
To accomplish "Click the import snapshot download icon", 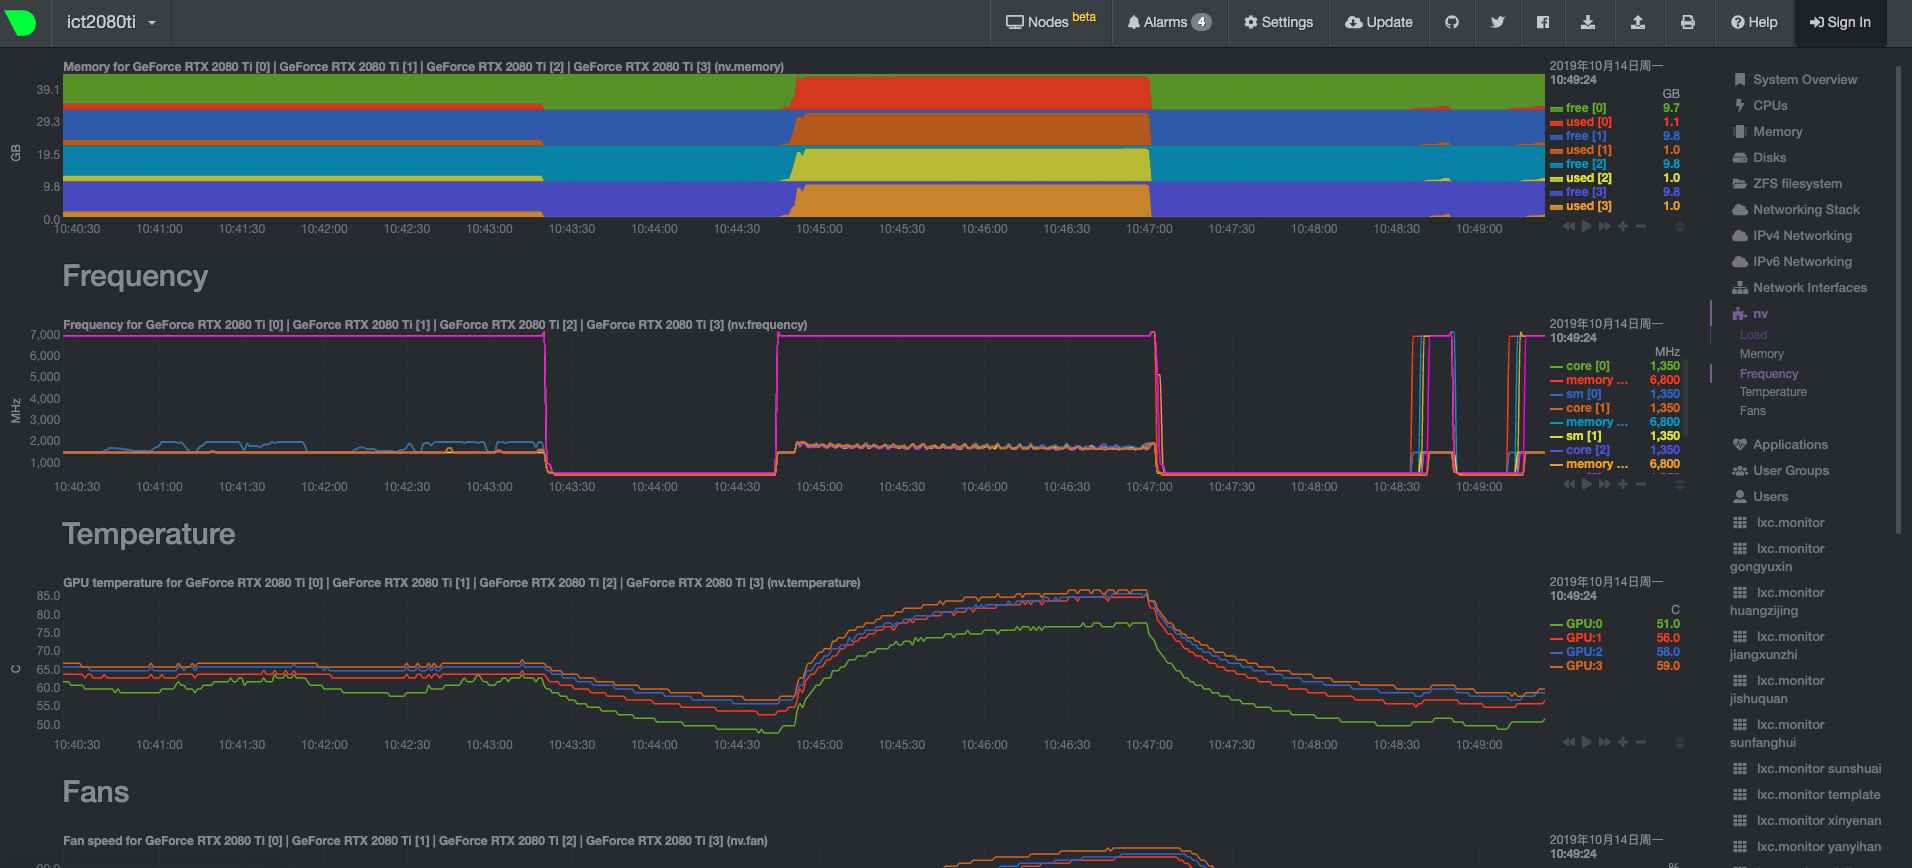I will [x=1588, y=22].
